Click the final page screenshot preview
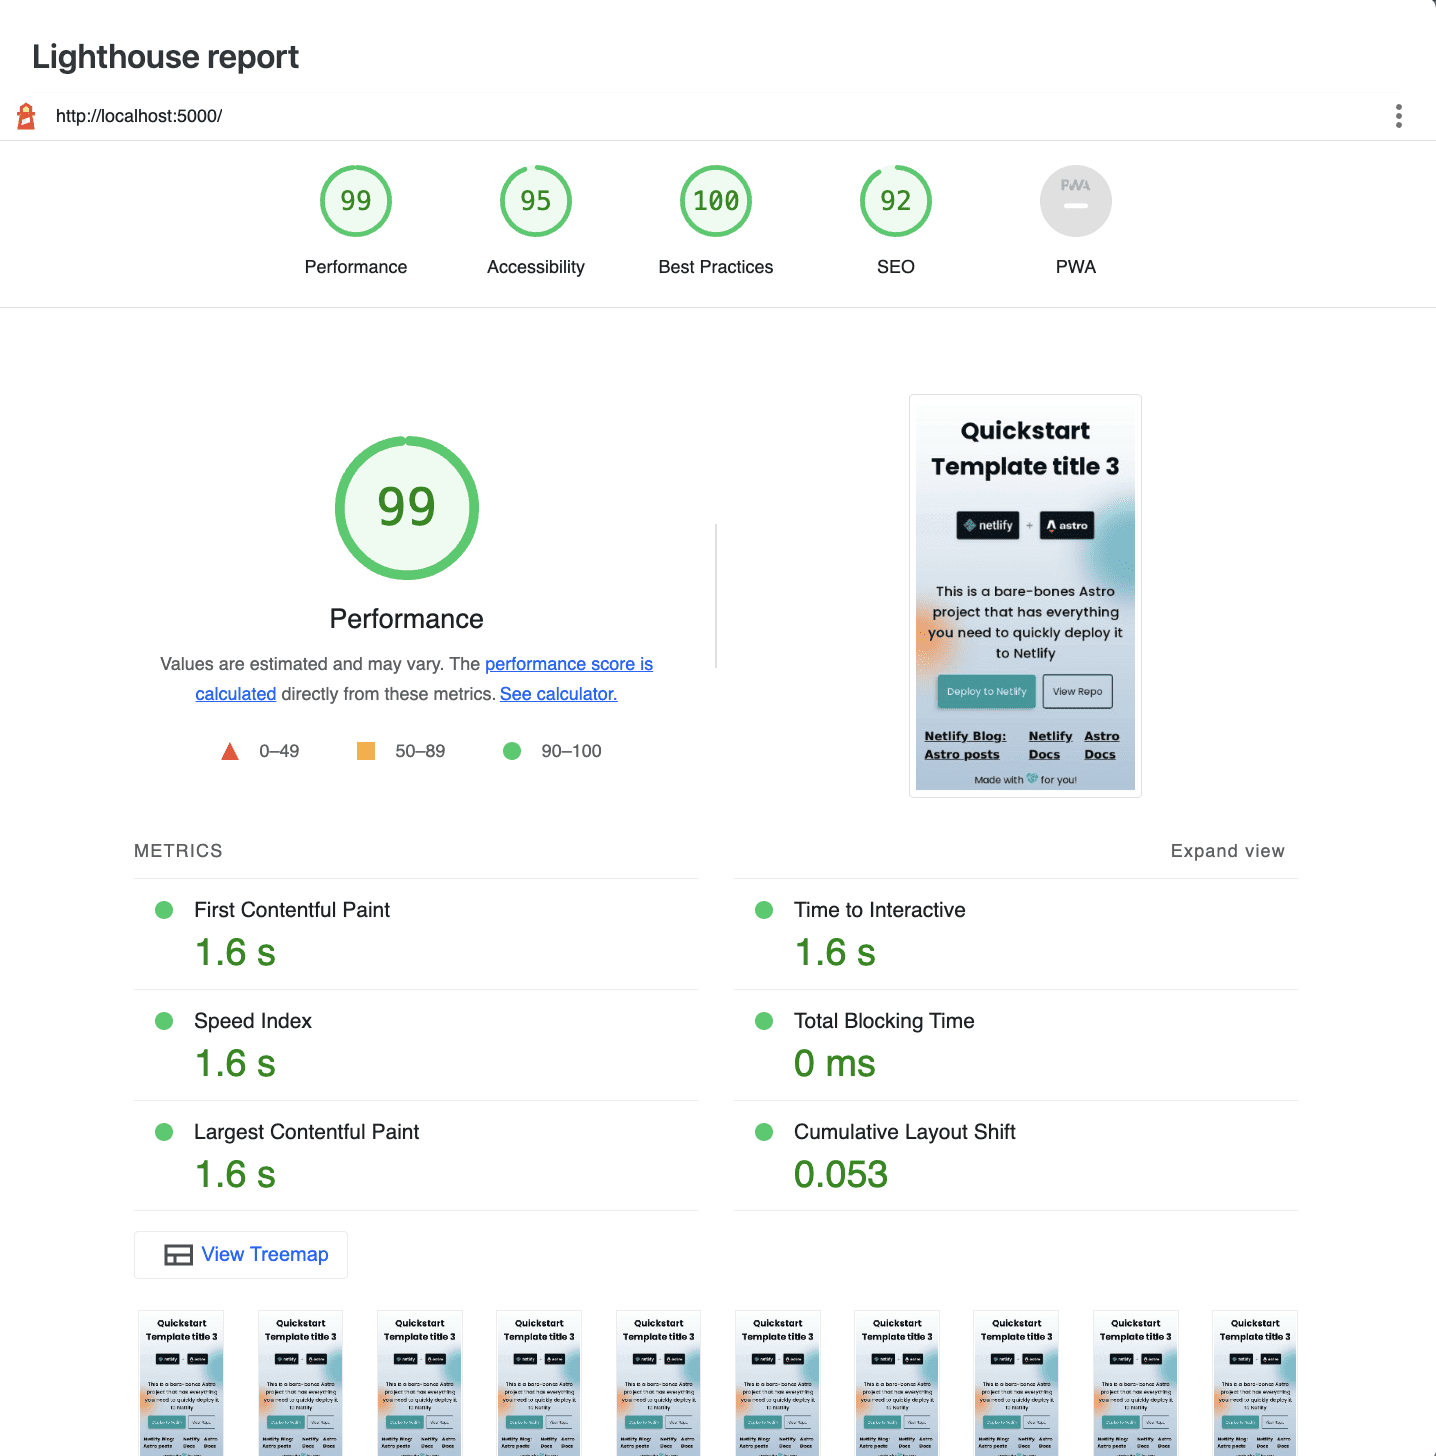1436x1456 pixels. tap(1025, 596)
